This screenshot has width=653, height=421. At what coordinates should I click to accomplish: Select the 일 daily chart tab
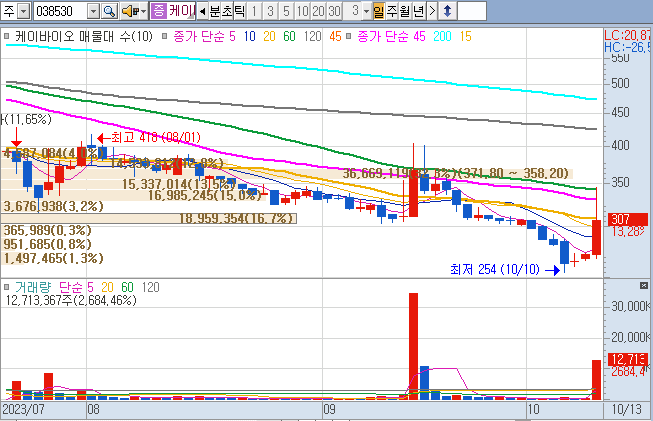pos(379,11)
